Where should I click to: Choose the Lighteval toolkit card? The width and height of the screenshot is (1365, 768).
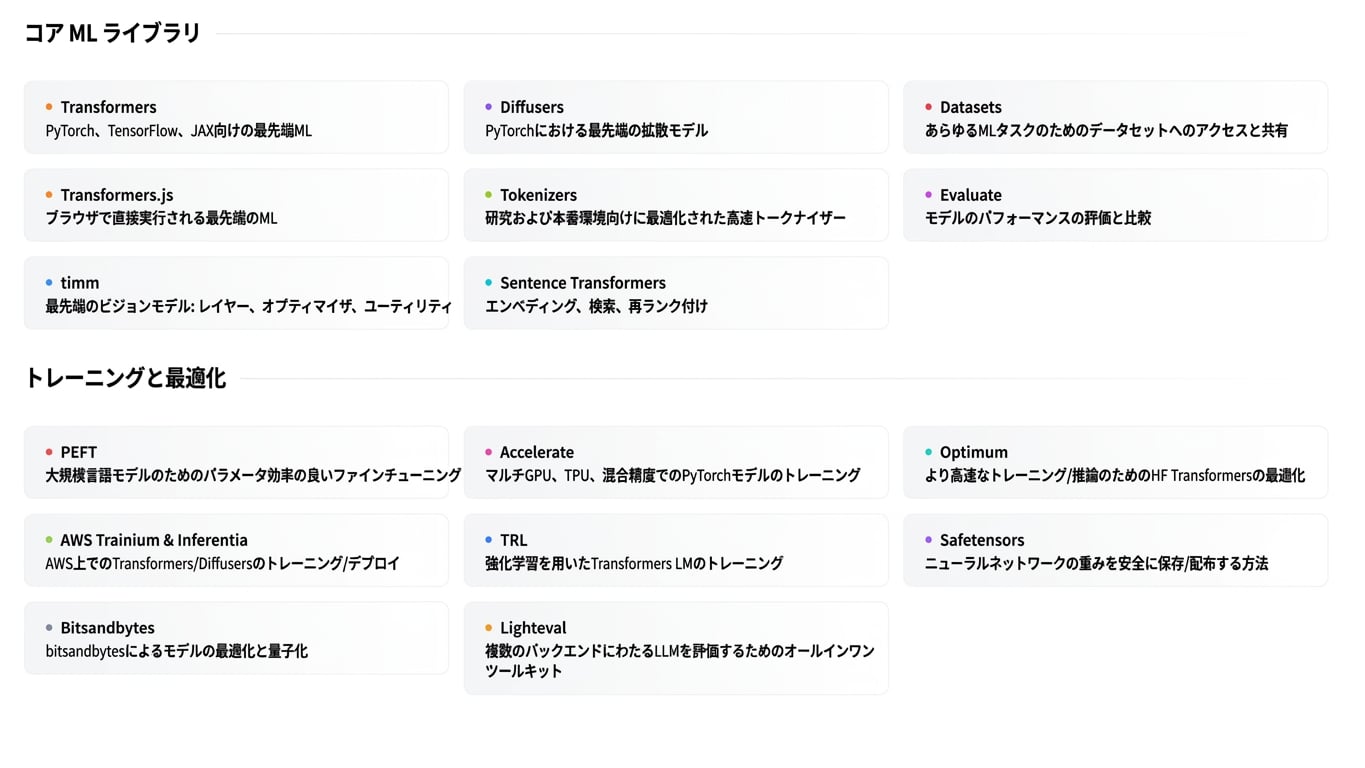tap(676, 648)
